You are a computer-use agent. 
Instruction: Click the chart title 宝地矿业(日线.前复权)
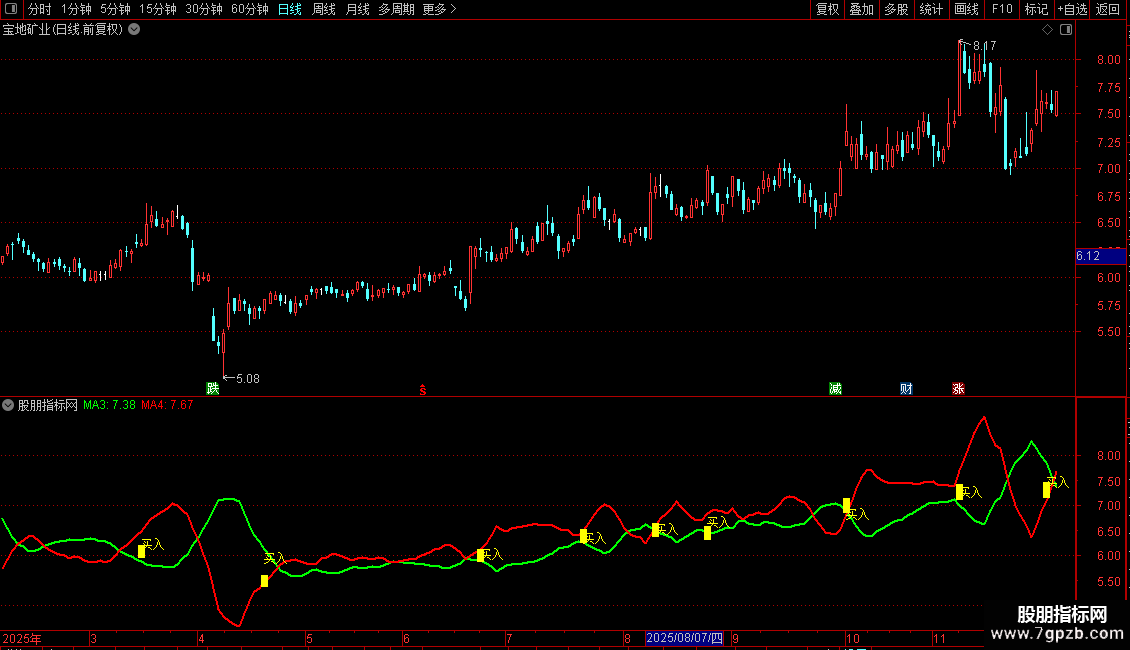pos(63,30)
